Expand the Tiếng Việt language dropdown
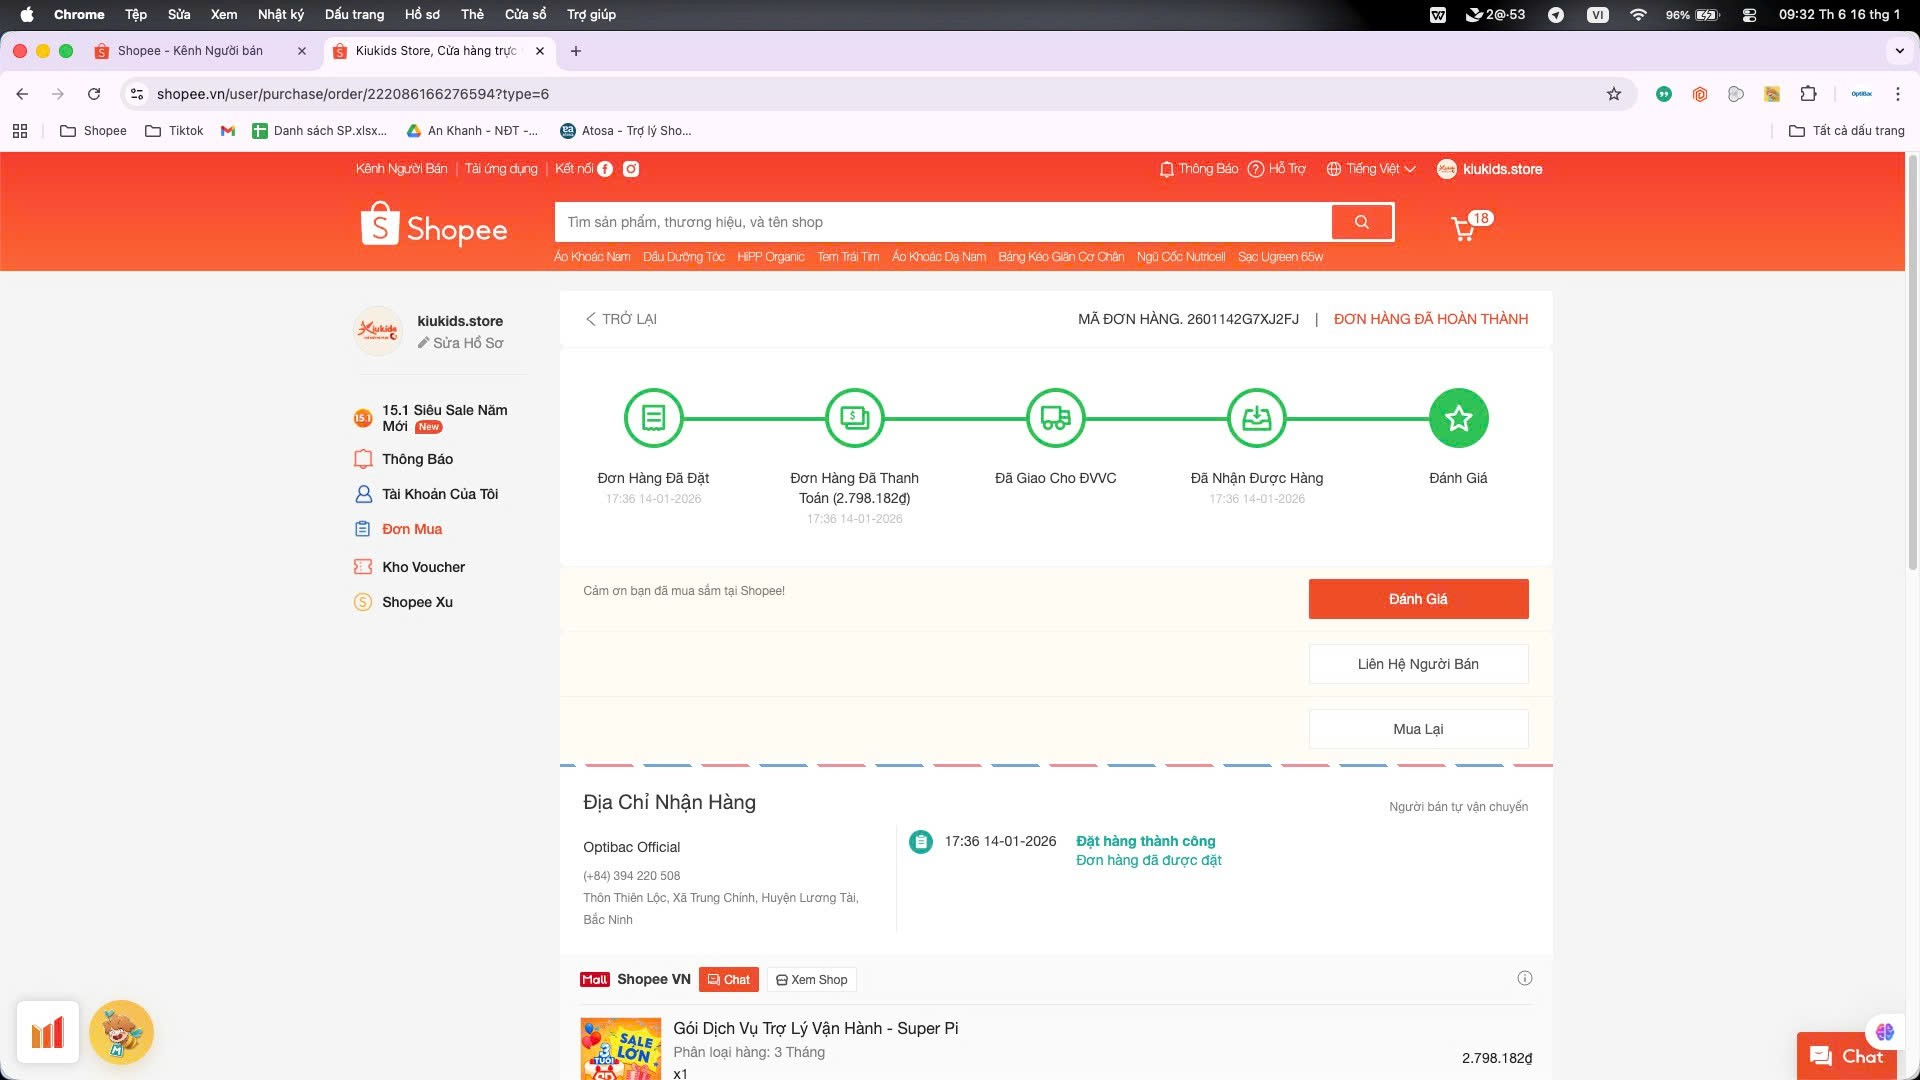This screenshot has height=1080, width=1920. [1371, 169]
